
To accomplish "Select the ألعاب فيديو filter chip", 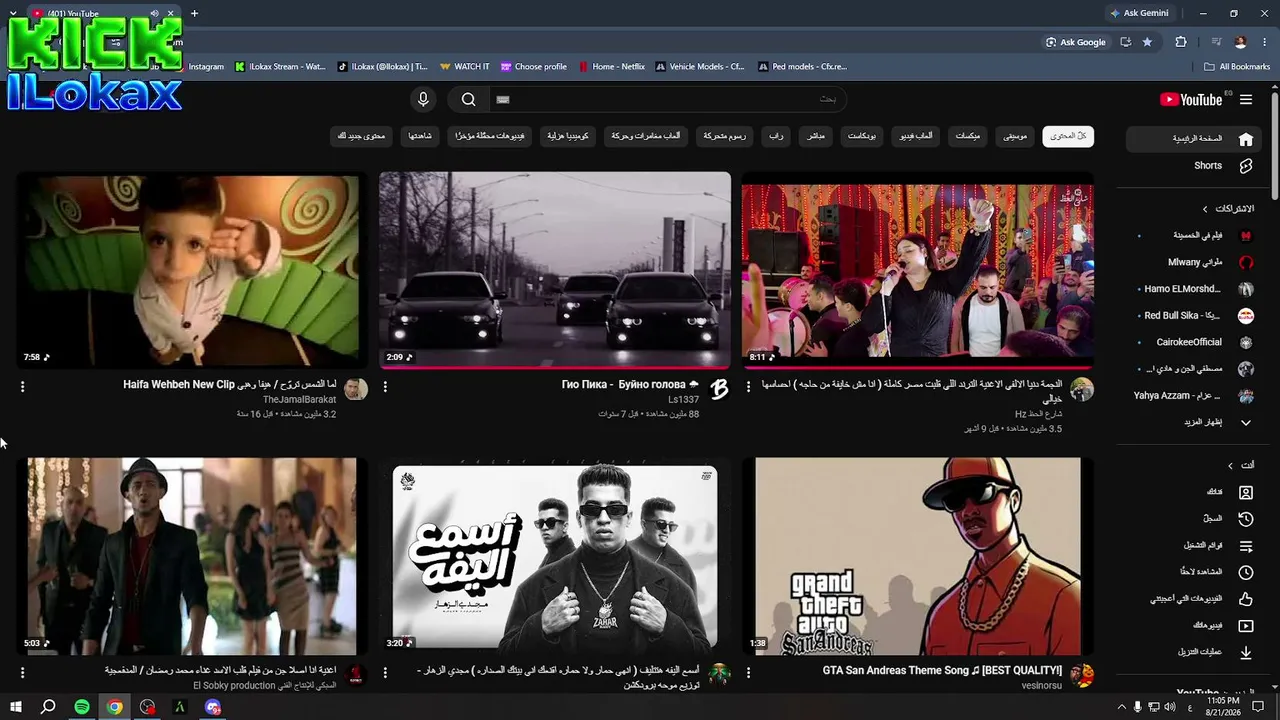I will (x=916, y=136).
